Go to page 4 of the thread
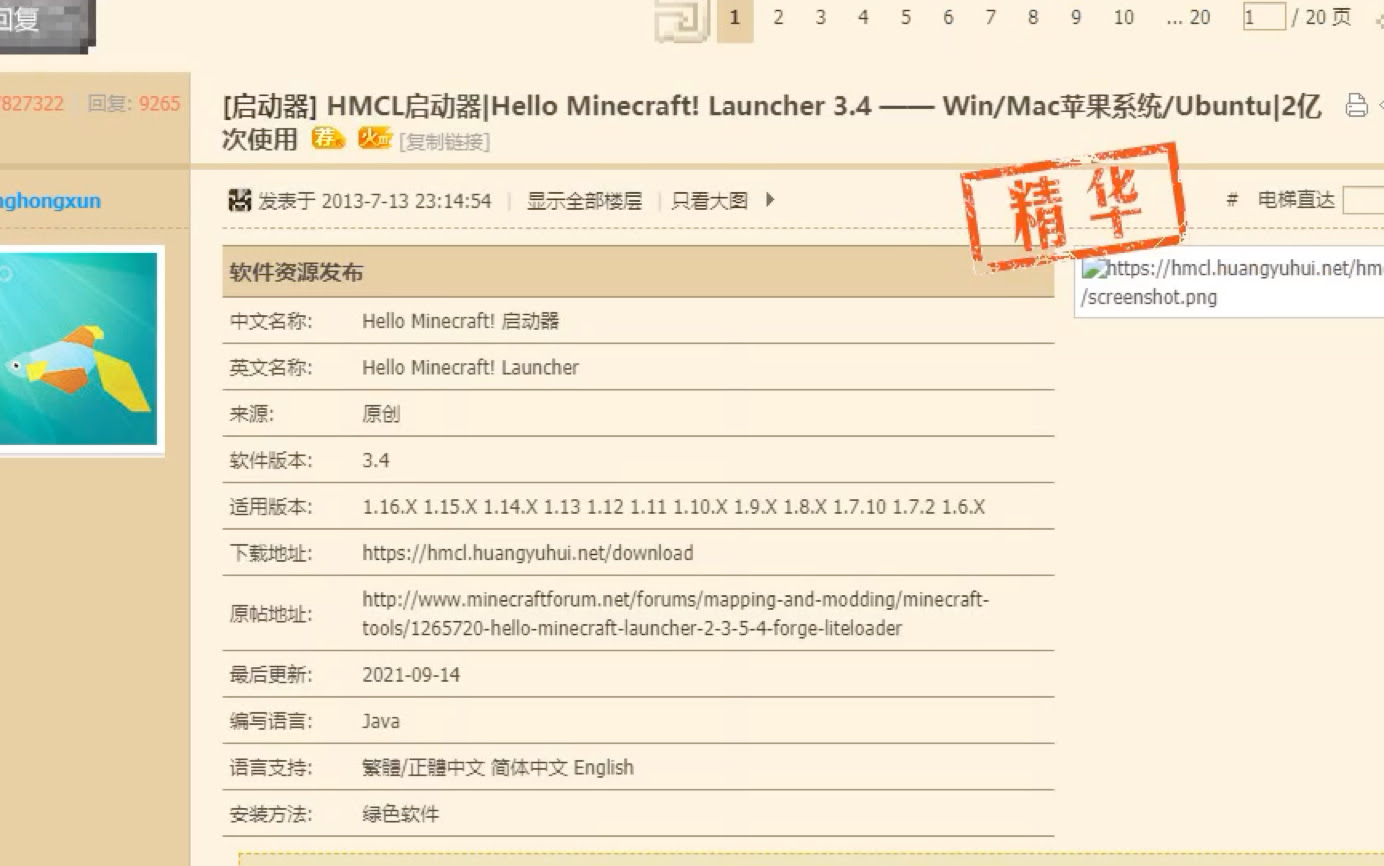Screen dimensions: 1384x866 (x=863, y=18)
